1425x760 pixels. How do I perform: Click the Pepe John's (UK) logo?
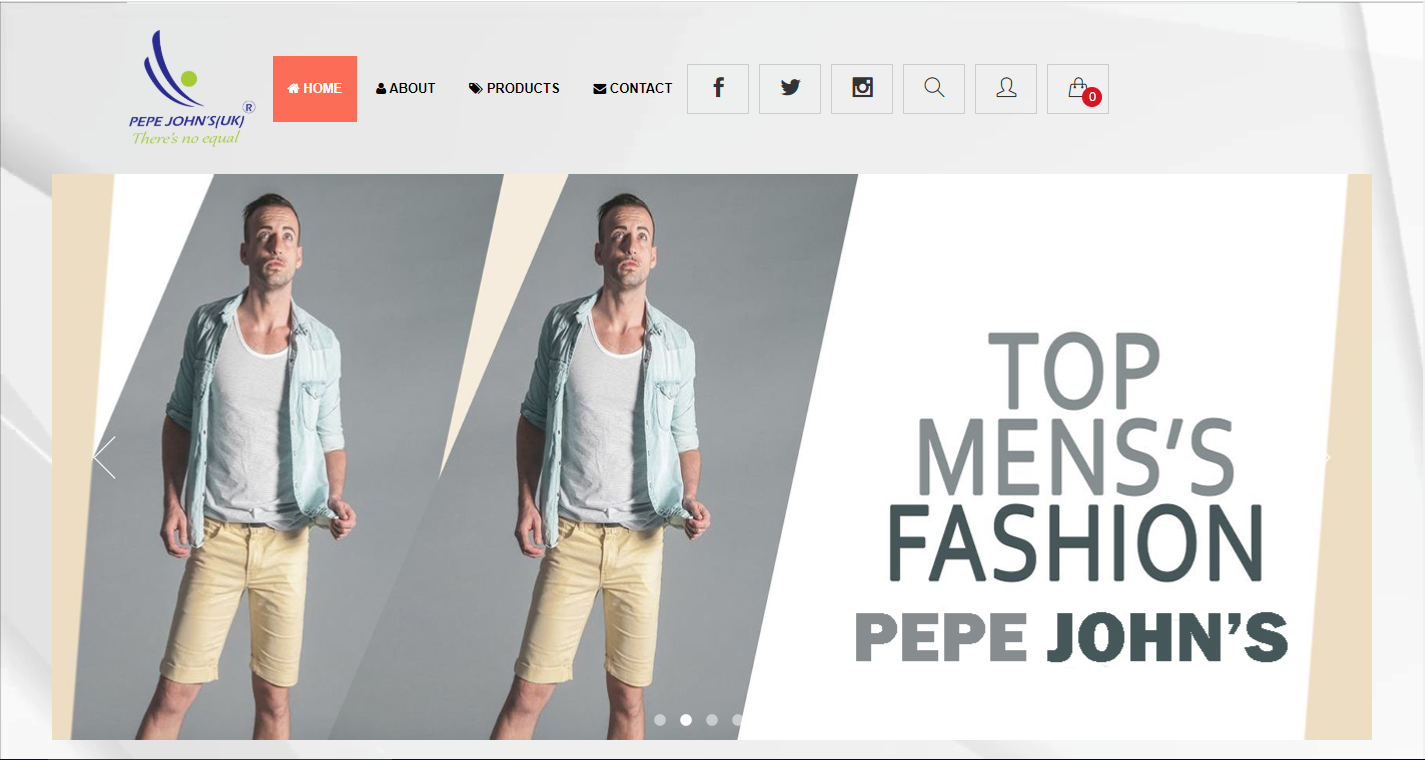click(191, 88)
